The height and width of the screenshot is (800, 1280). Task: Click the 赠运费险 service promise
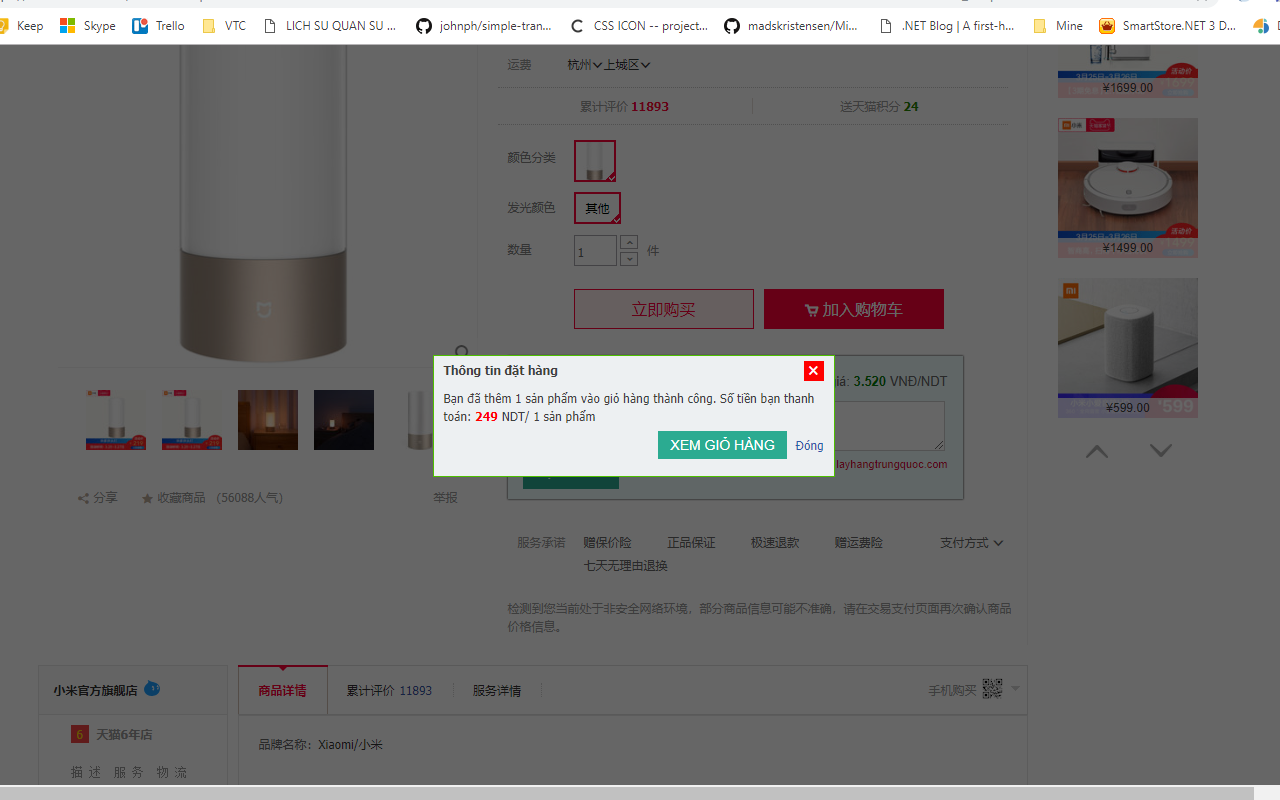coord(859,543)
